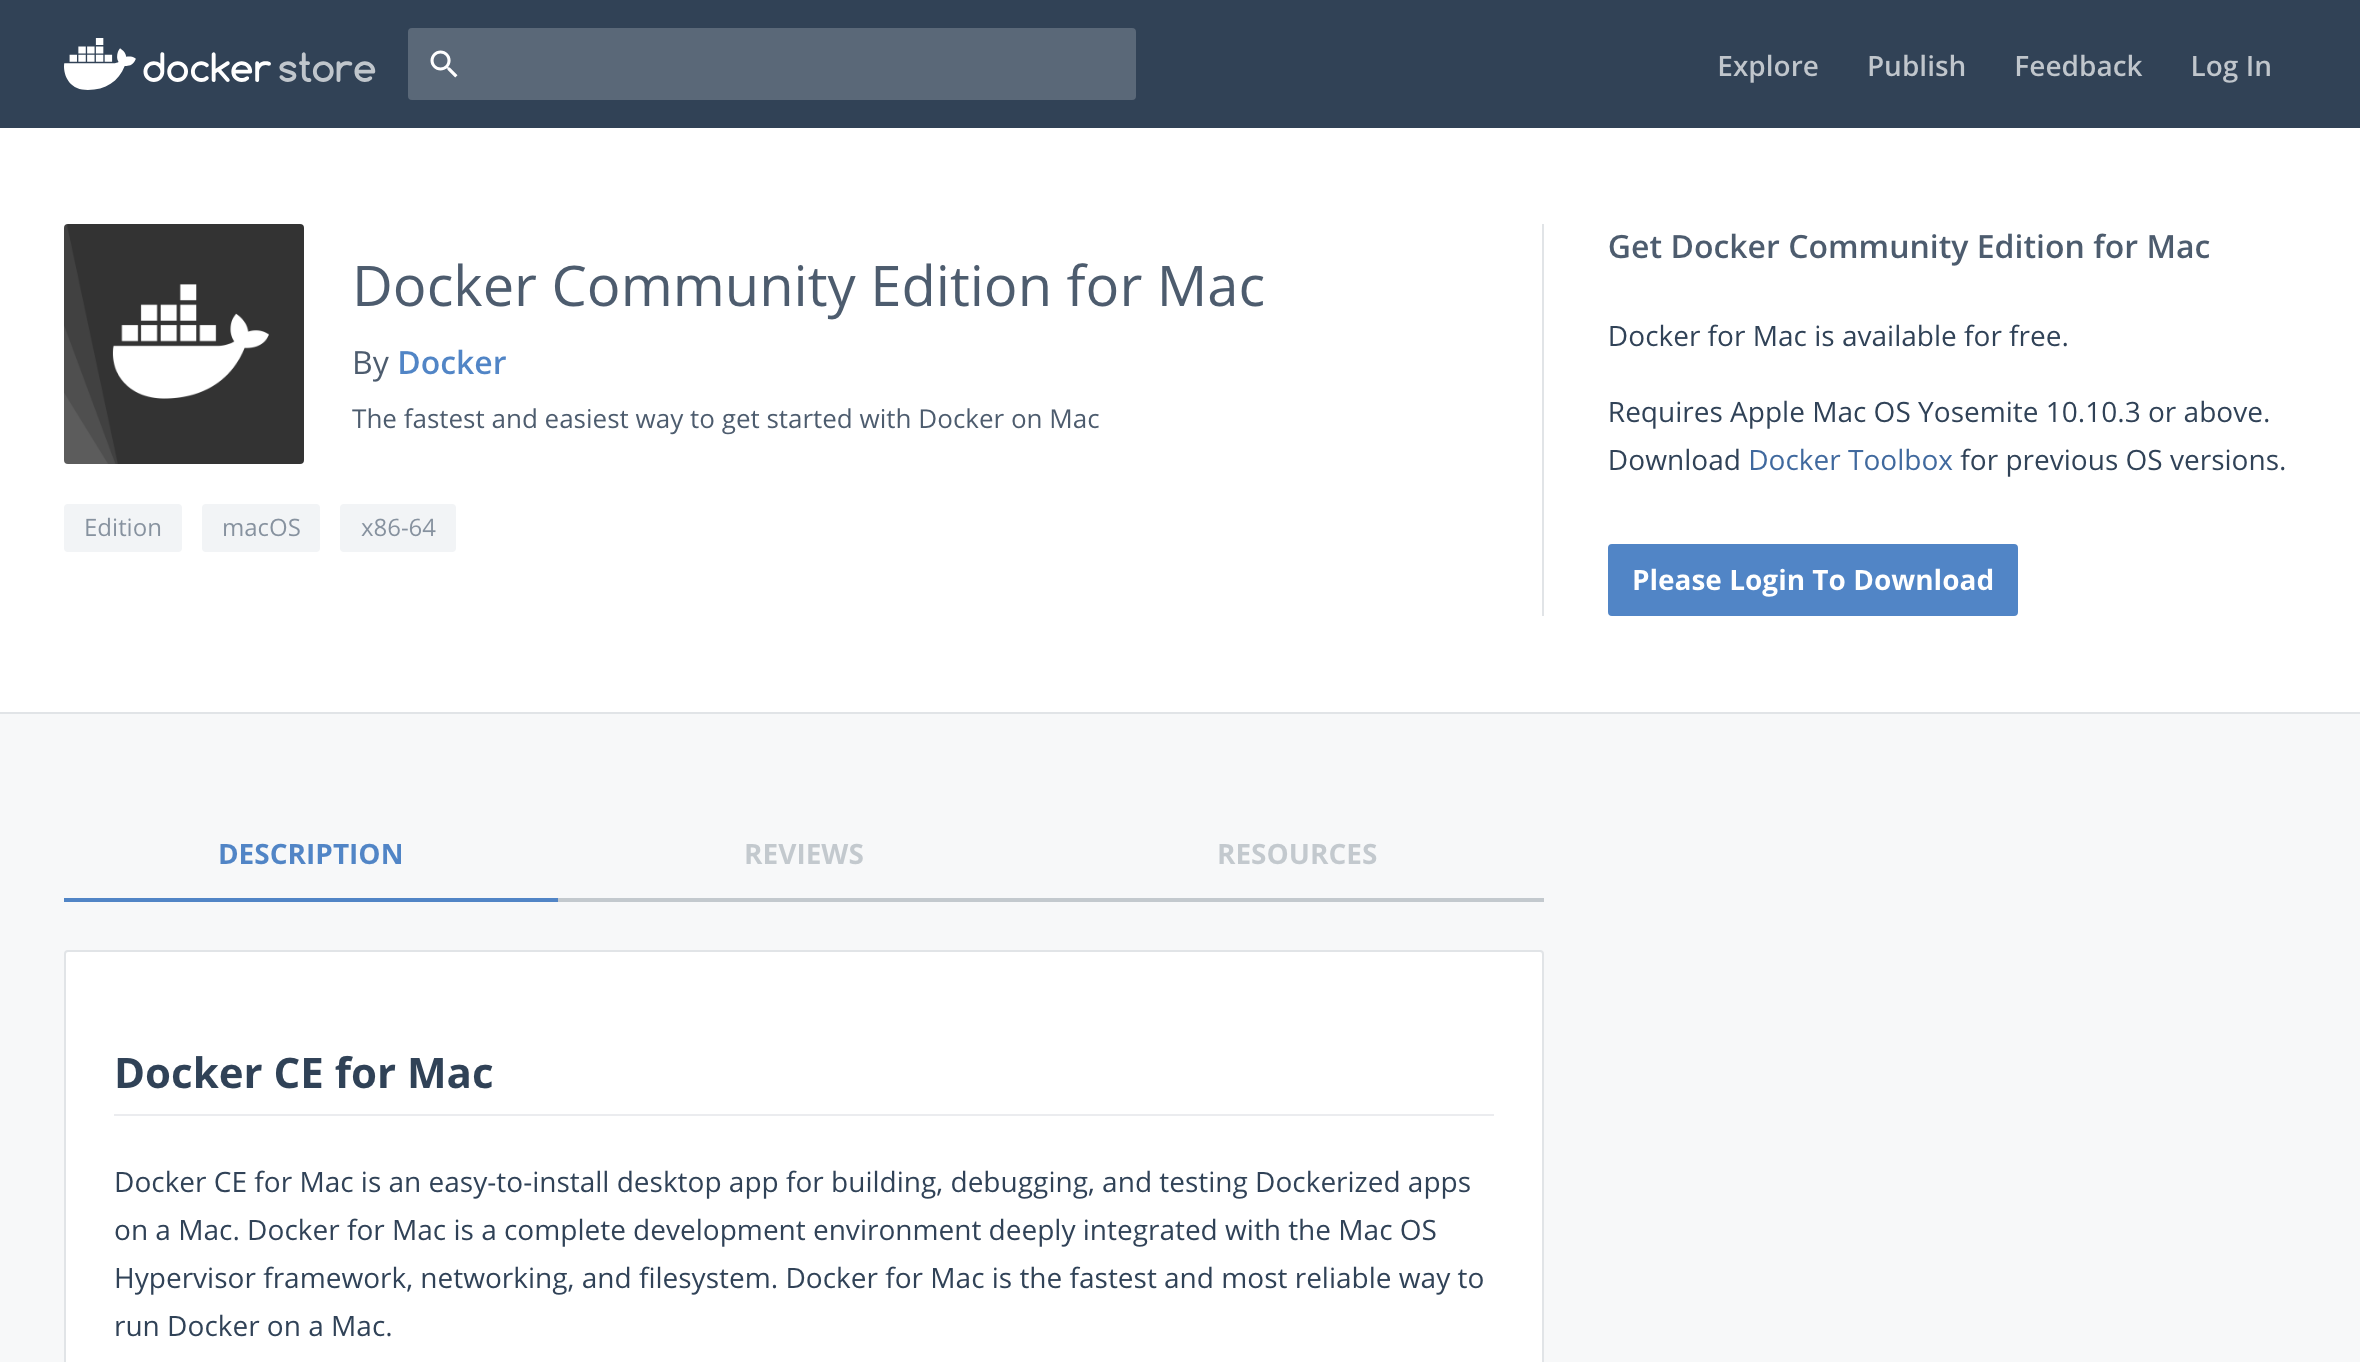Click 'Docker for Mac is available for free' text
This screenshot has height=1362, width=2360.
tap(1837, 336)
